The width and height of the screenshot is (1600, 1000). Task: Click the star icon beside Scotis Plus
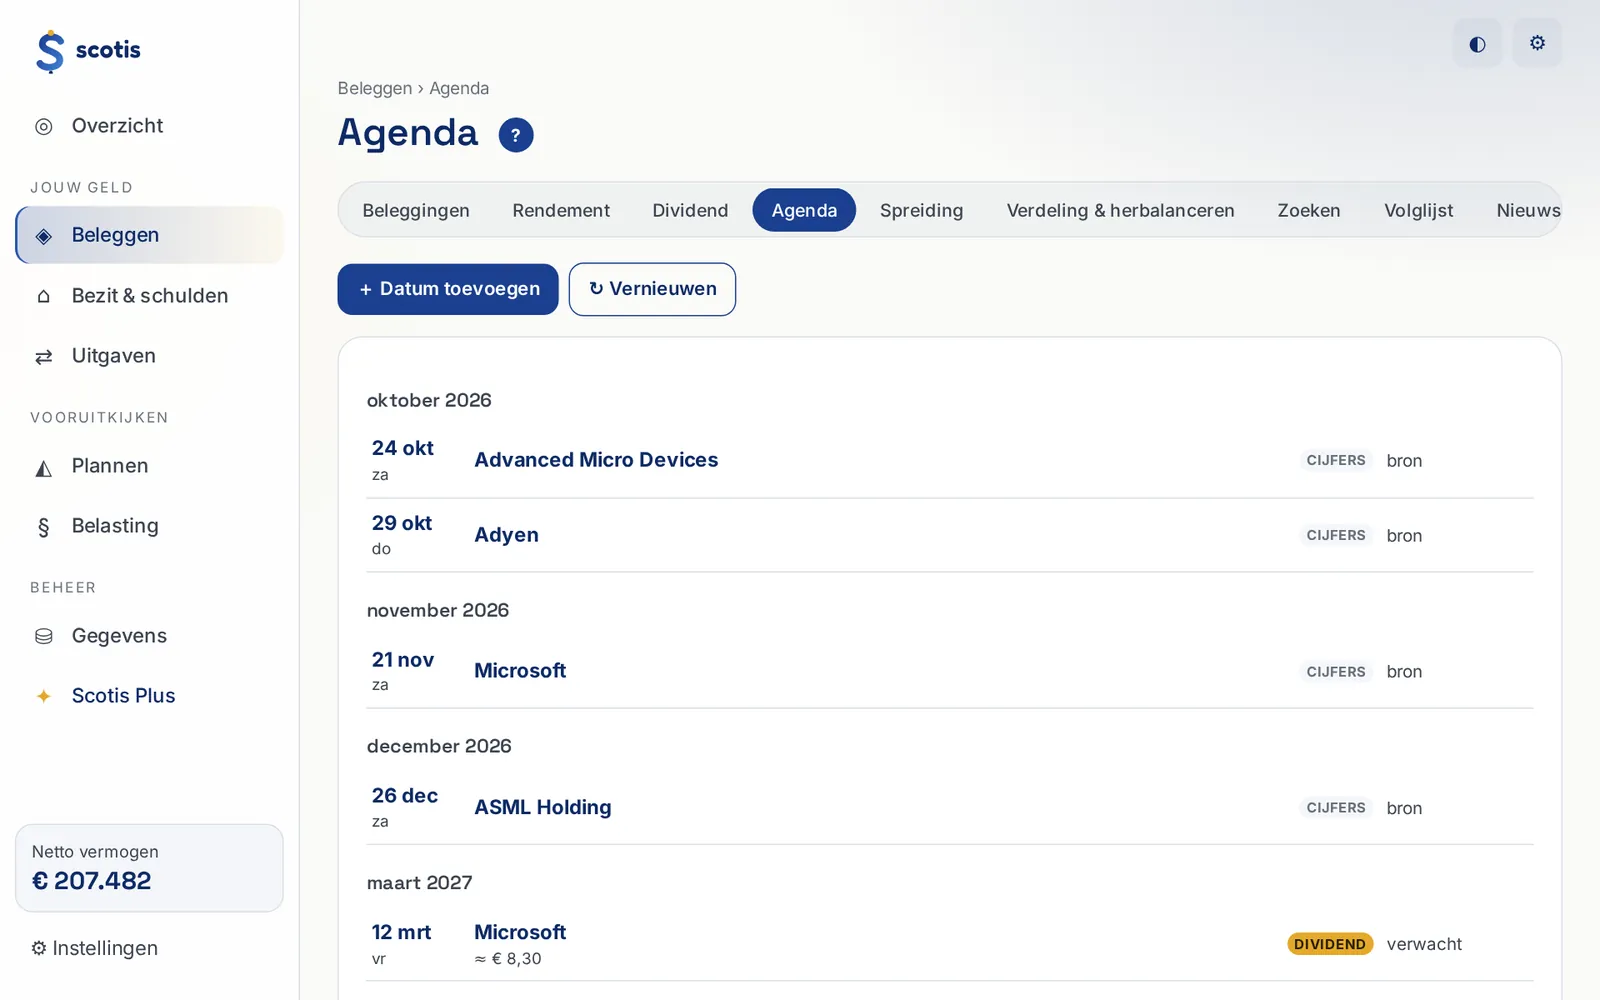click(x=44, y=696)
